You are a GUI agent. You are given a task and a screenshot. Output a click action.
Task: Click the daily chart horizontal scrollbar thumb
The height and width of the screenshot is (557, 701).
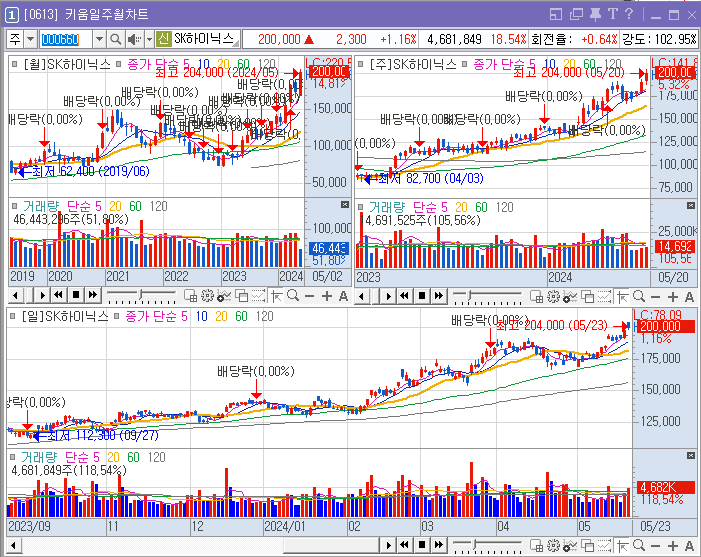332,545
